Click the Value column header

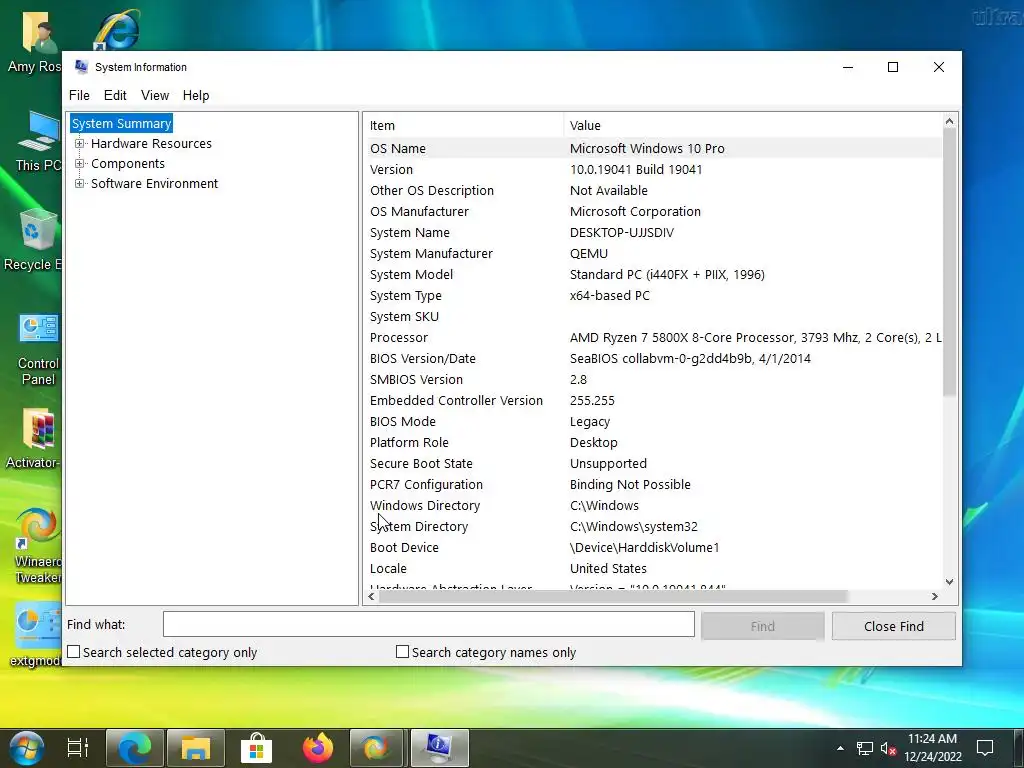coord(752,125)
